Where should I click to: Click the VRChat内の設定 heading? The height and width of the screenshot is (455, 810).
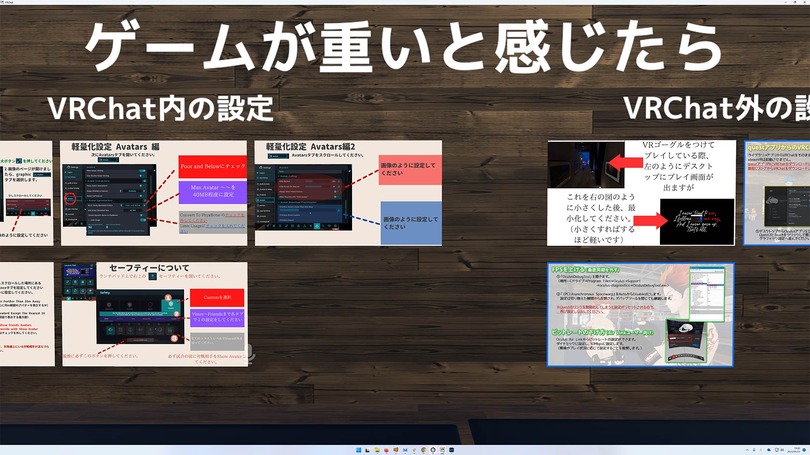[161, 108]
